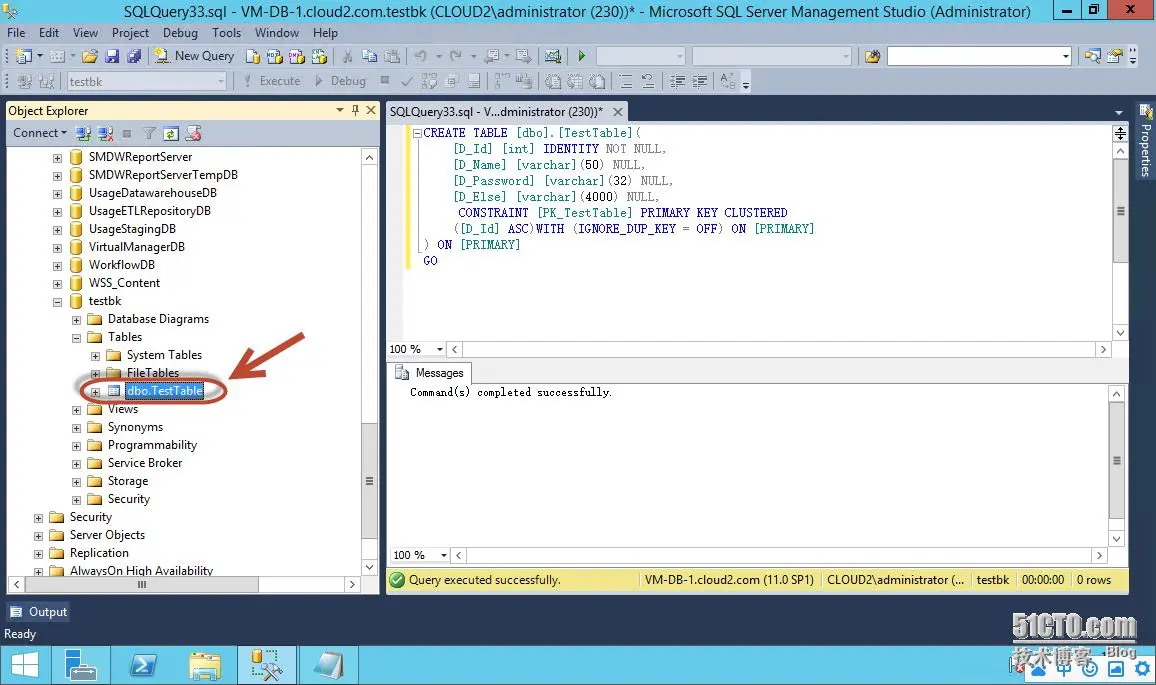Image resolution: width=1156 pixels, height=685 pixels.
Task: Click the Filter funnel icon in Object Explorer
Action: (x=149, y=133)
